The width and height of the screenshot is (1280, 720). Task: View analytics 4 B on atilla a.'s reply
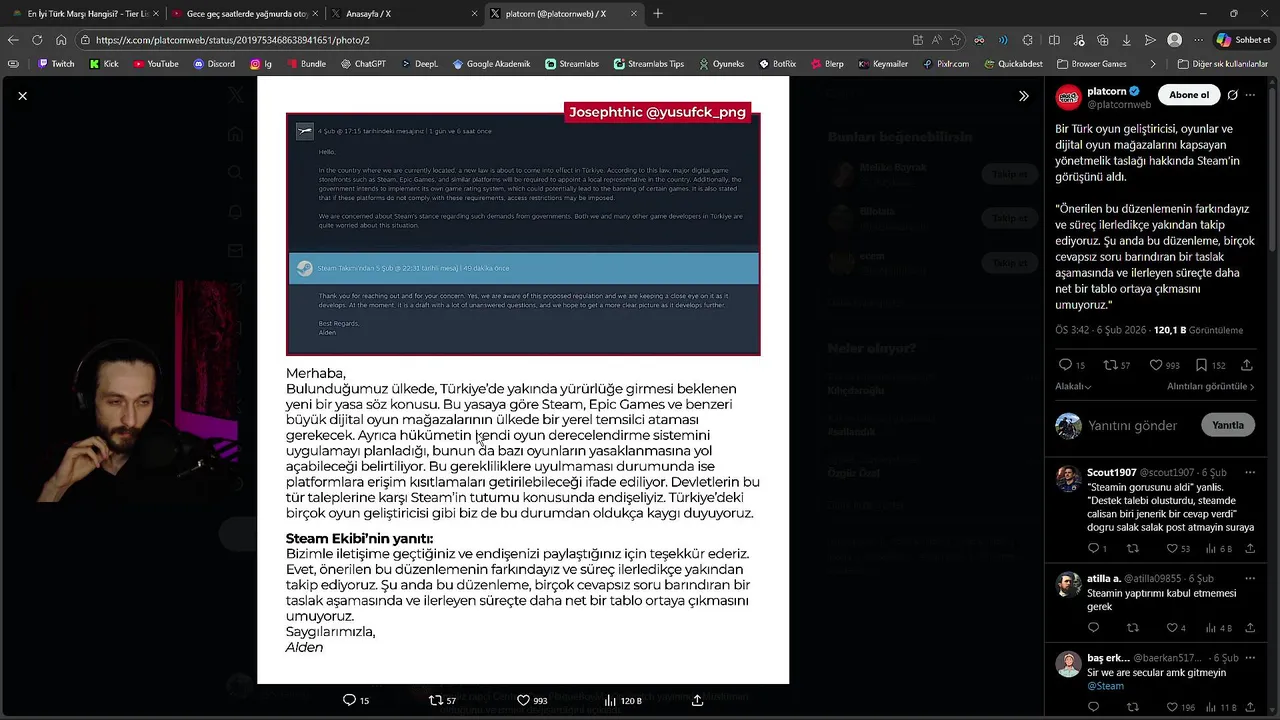[1218, 628]
